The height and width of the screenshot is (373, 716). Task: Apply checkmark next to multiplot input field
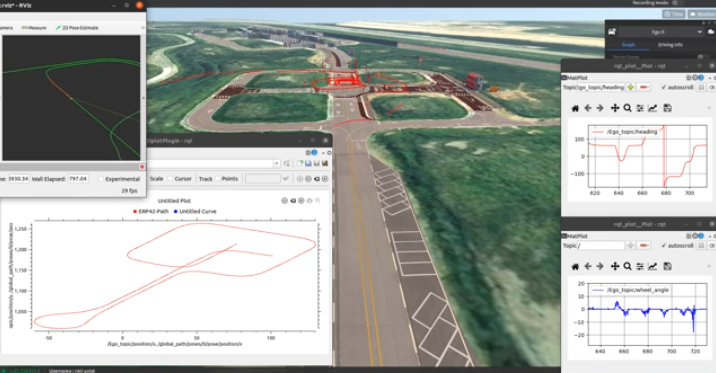click(286, 179)
